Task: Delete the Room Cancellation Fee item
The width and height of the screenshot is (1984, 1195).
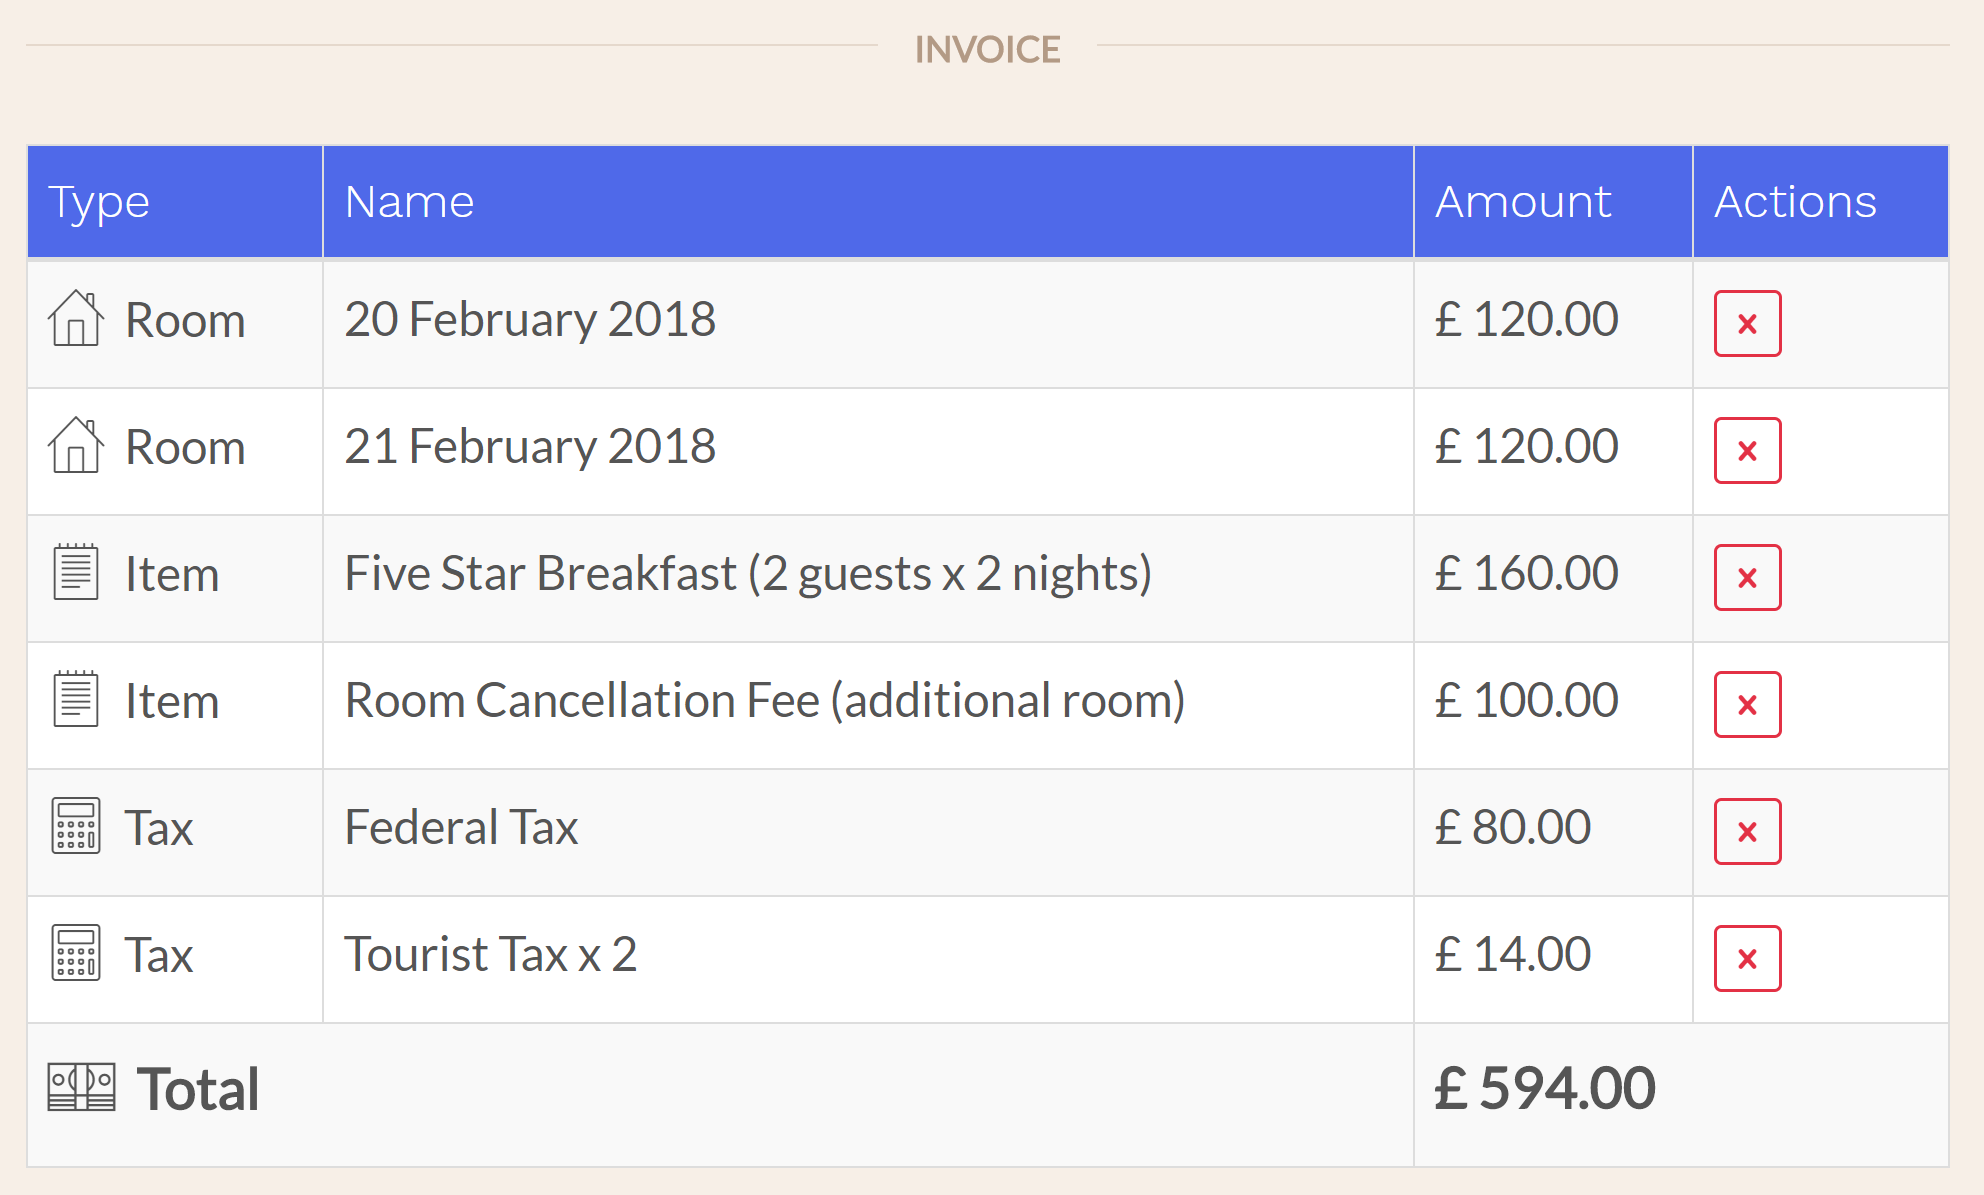Action: pyautogui.click(x=1747, y=704)
